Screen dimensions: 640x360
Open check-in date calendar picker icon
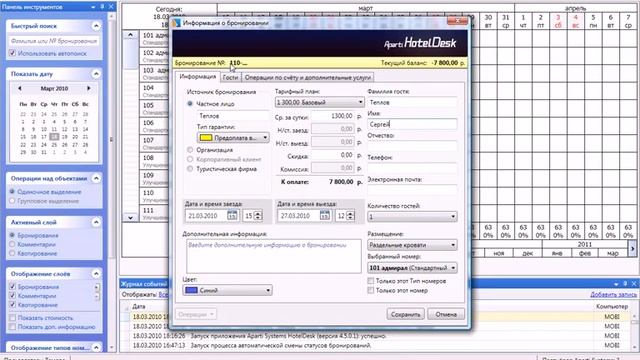point(232,216)
